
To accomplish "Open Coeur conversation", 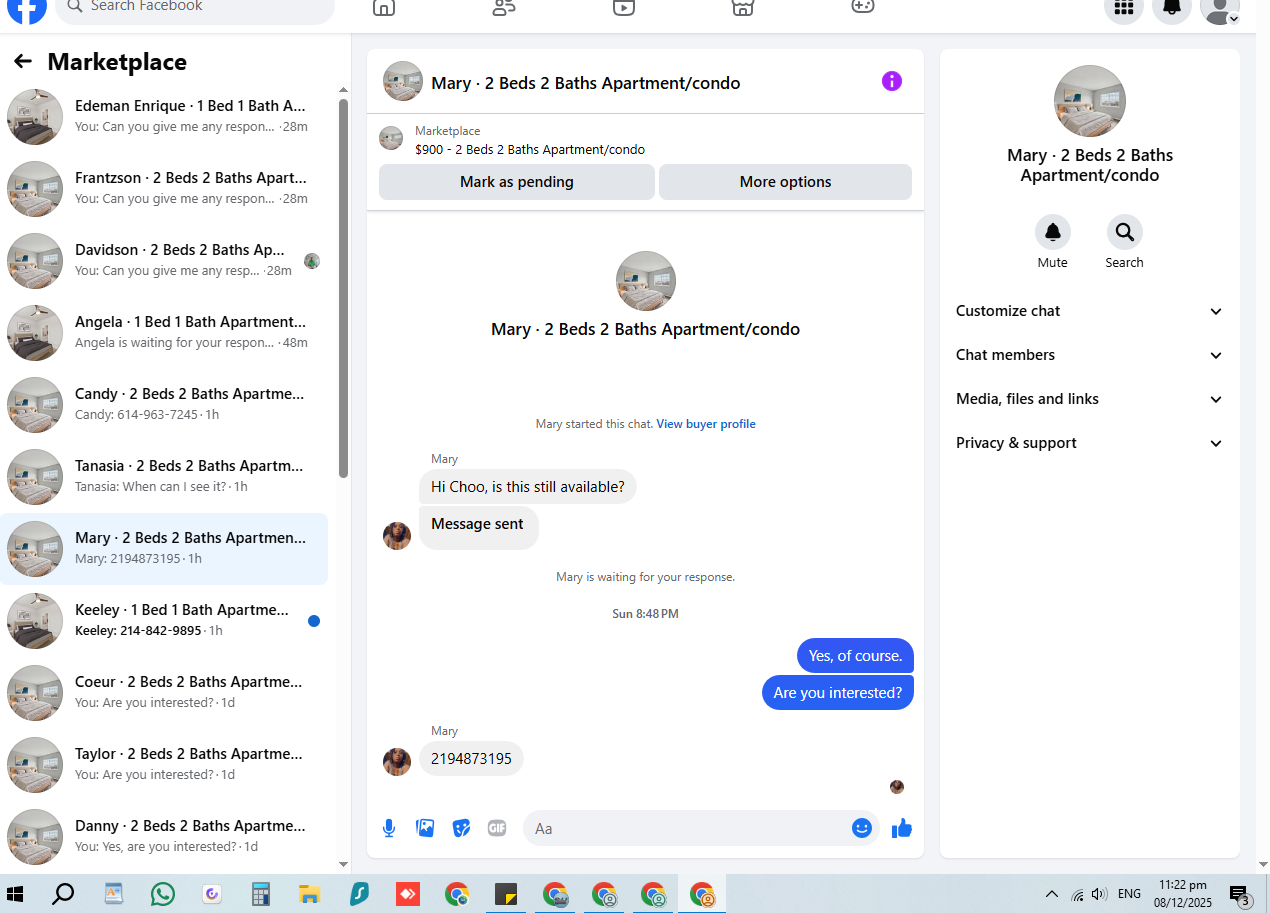I will 164,693.
